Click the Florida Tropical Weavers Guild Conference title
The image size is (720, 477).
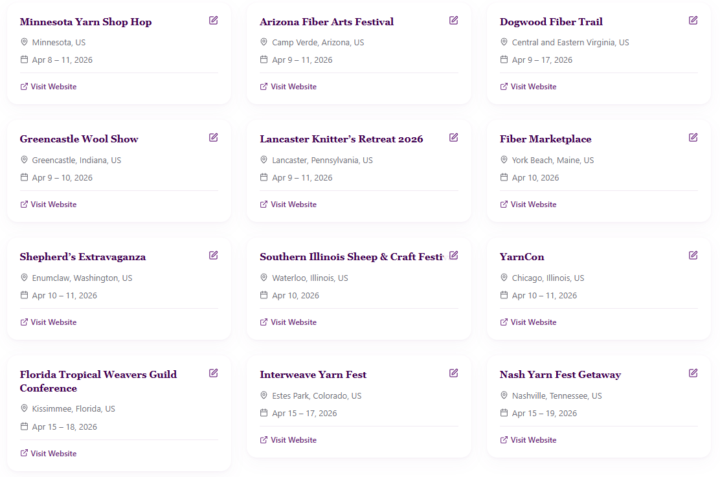98,381
